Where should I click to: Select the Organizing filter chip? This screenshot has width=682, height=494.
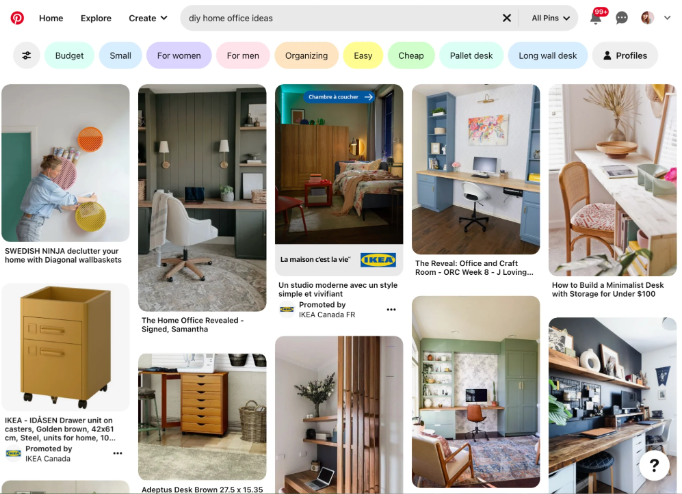[x=306, y=56]
